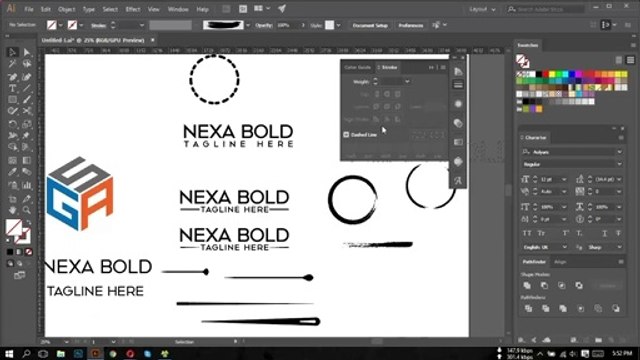Select the Line Segment tool
The image size is (640, 360).
[x=27, y=88]
